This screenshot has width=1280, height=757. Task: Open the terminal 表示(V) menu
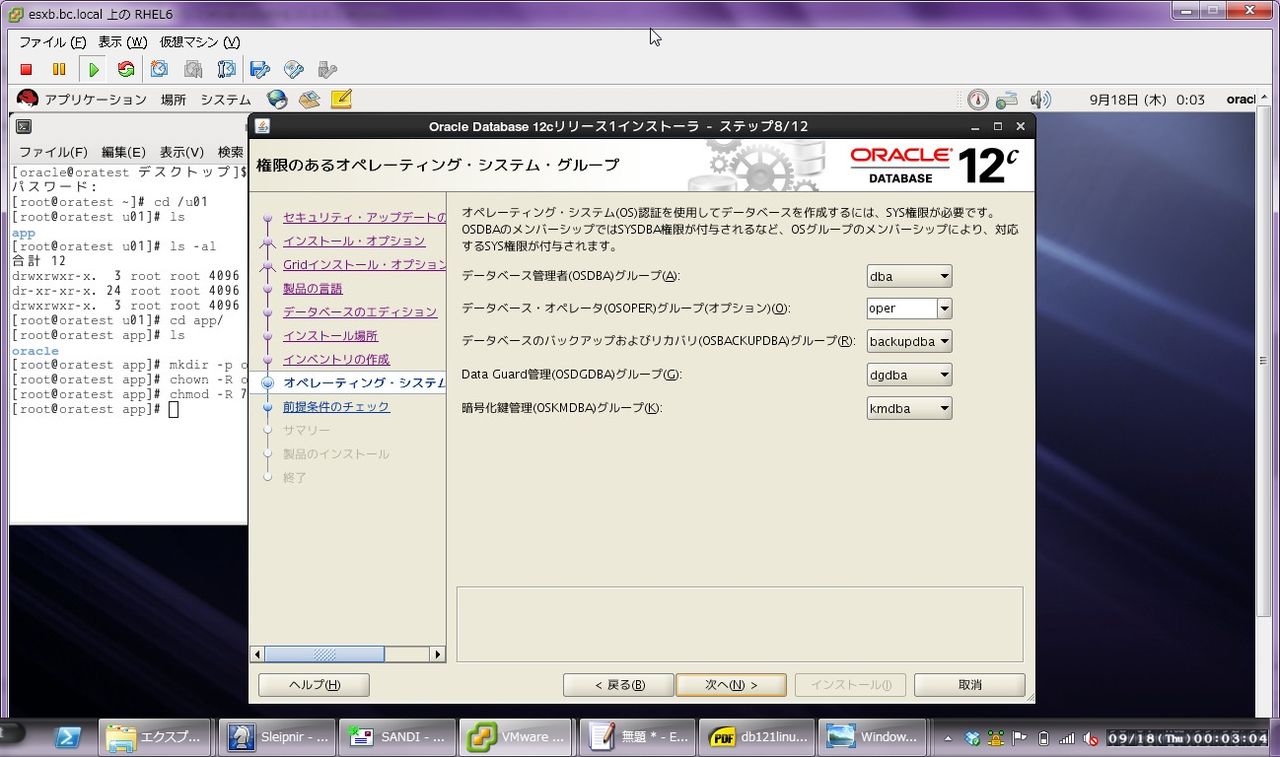coord(182,152)
